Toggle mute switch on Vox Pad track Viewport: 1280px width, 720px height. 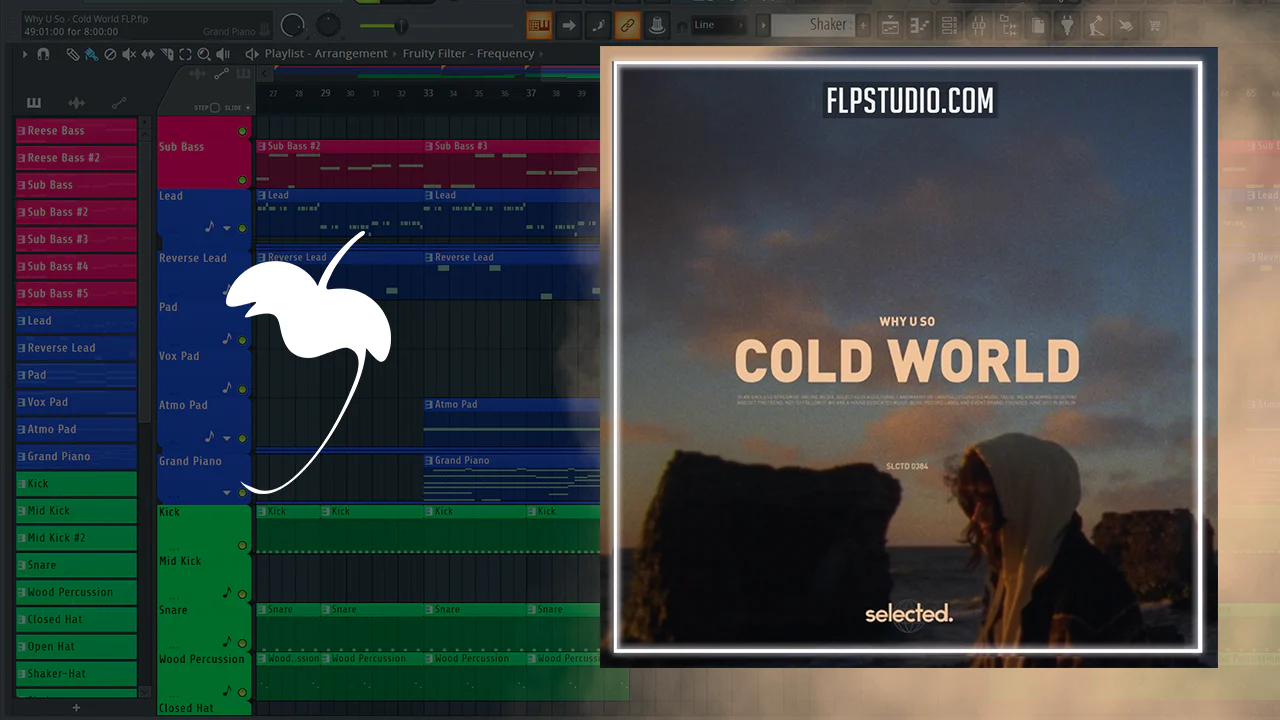242,389
